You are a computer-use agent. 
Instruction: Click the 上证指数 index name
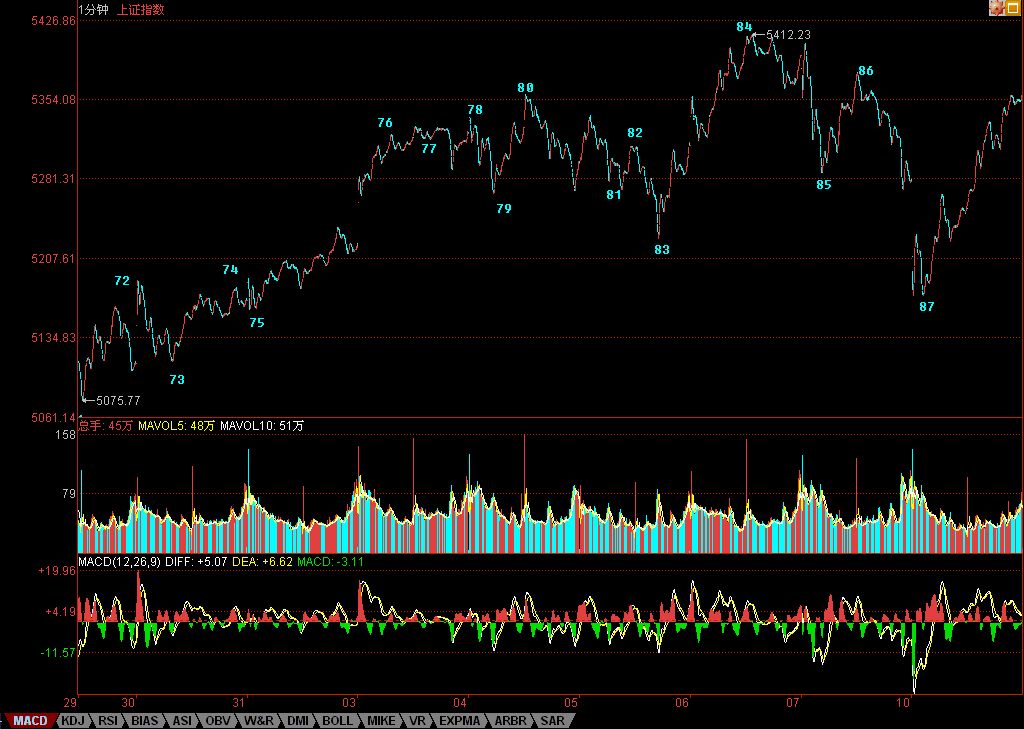[141, 9]
